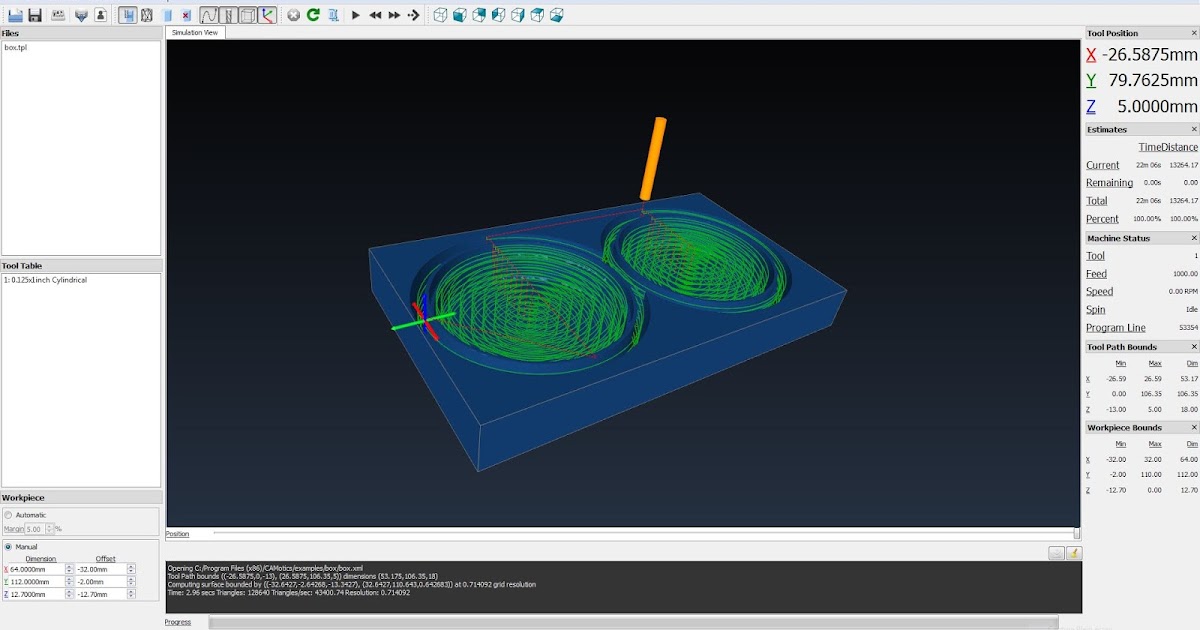
Task: Close the Estimates panel
Action: (1194, 129)
